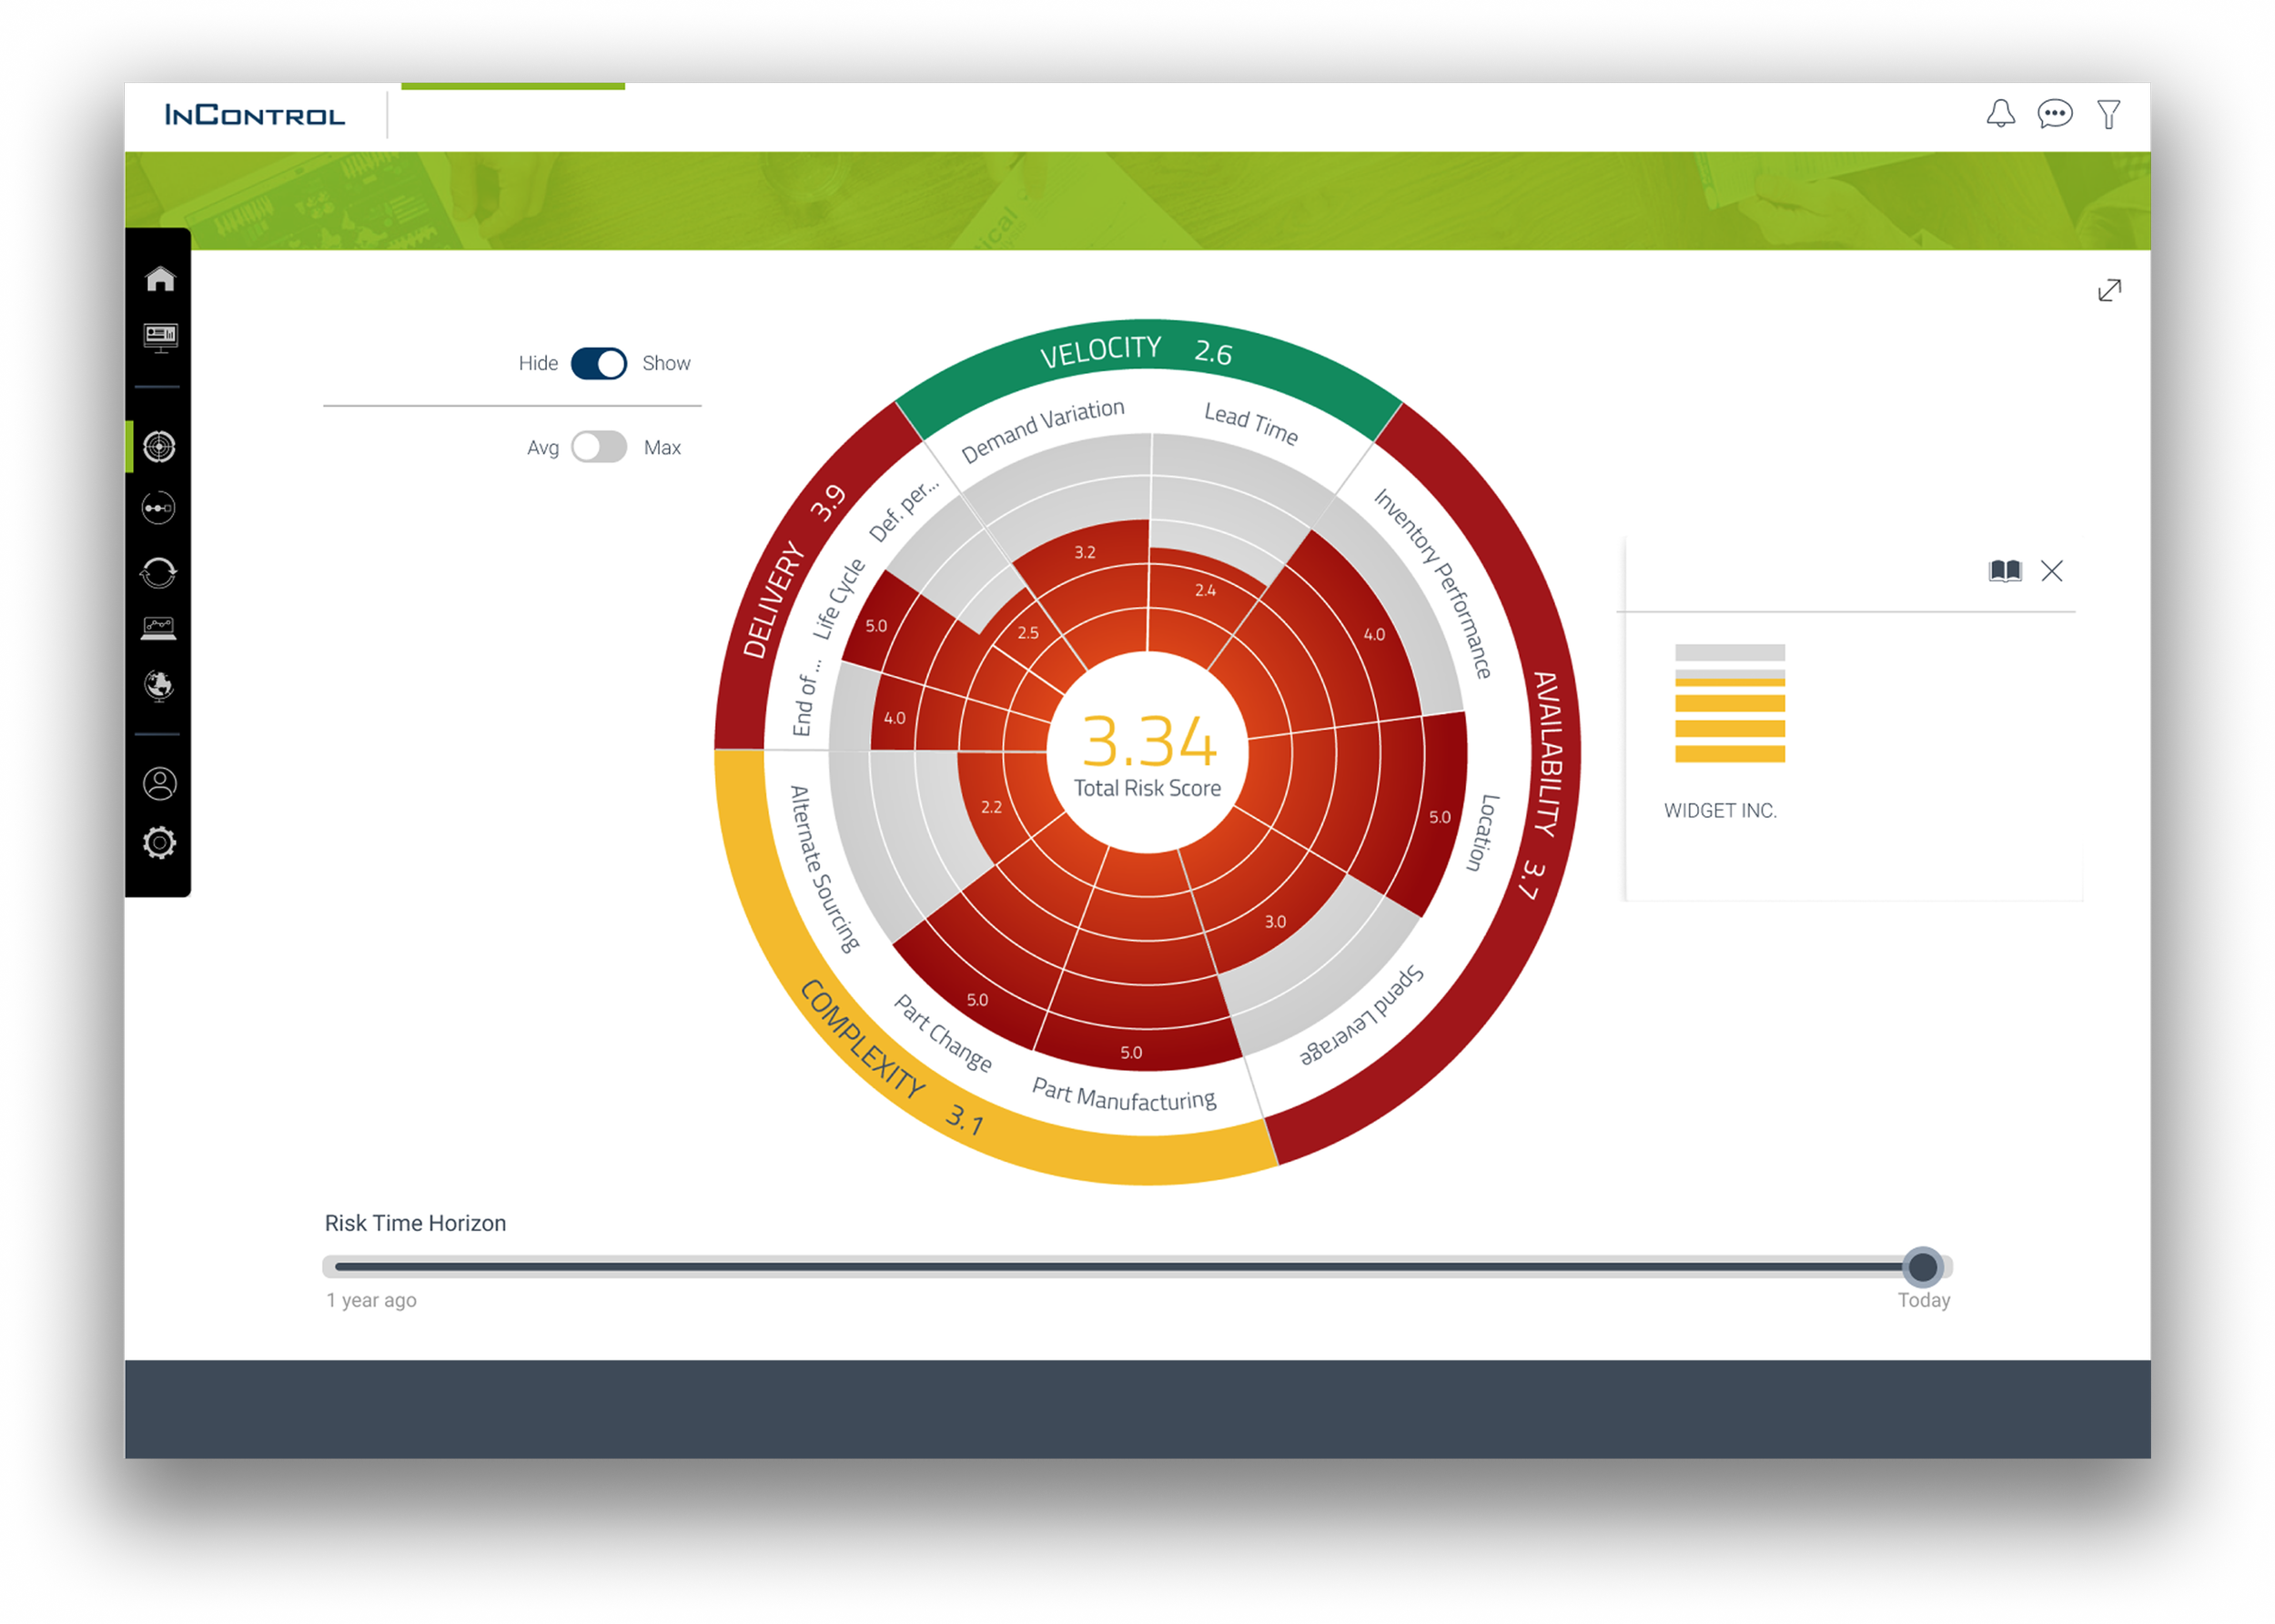Open the globe map icon in the sidebar

pyautogui.click(x=159, y=686)
